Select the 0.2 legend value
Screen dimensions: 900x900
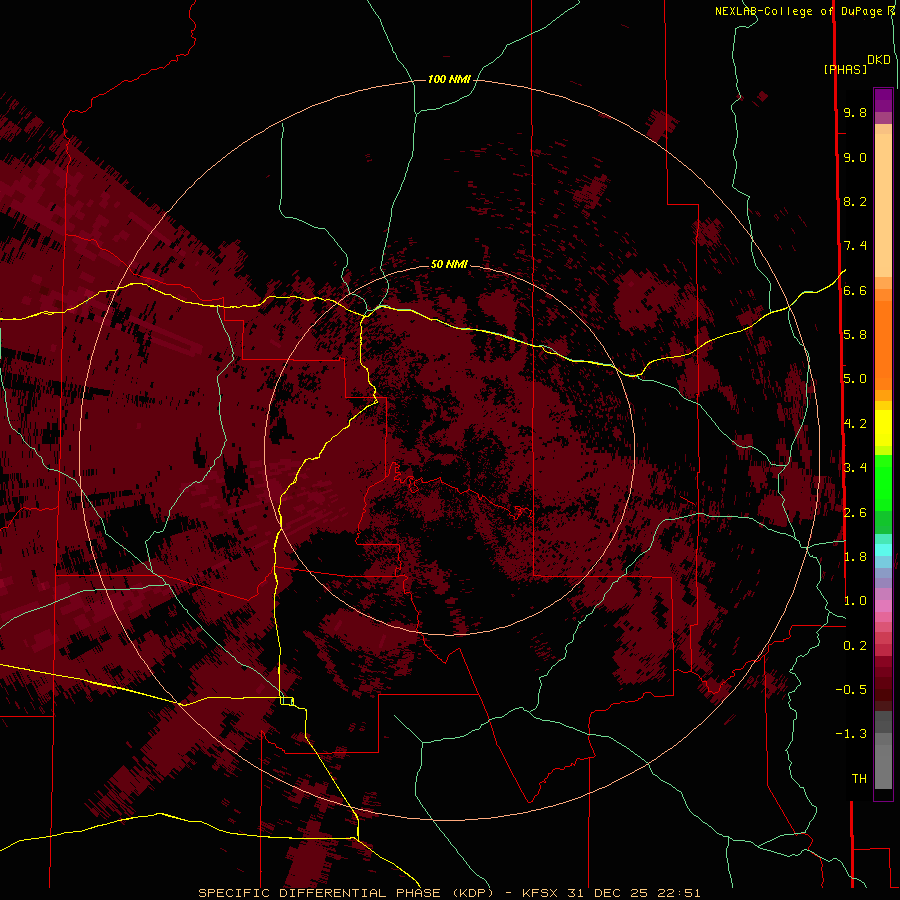coord(855,646)
